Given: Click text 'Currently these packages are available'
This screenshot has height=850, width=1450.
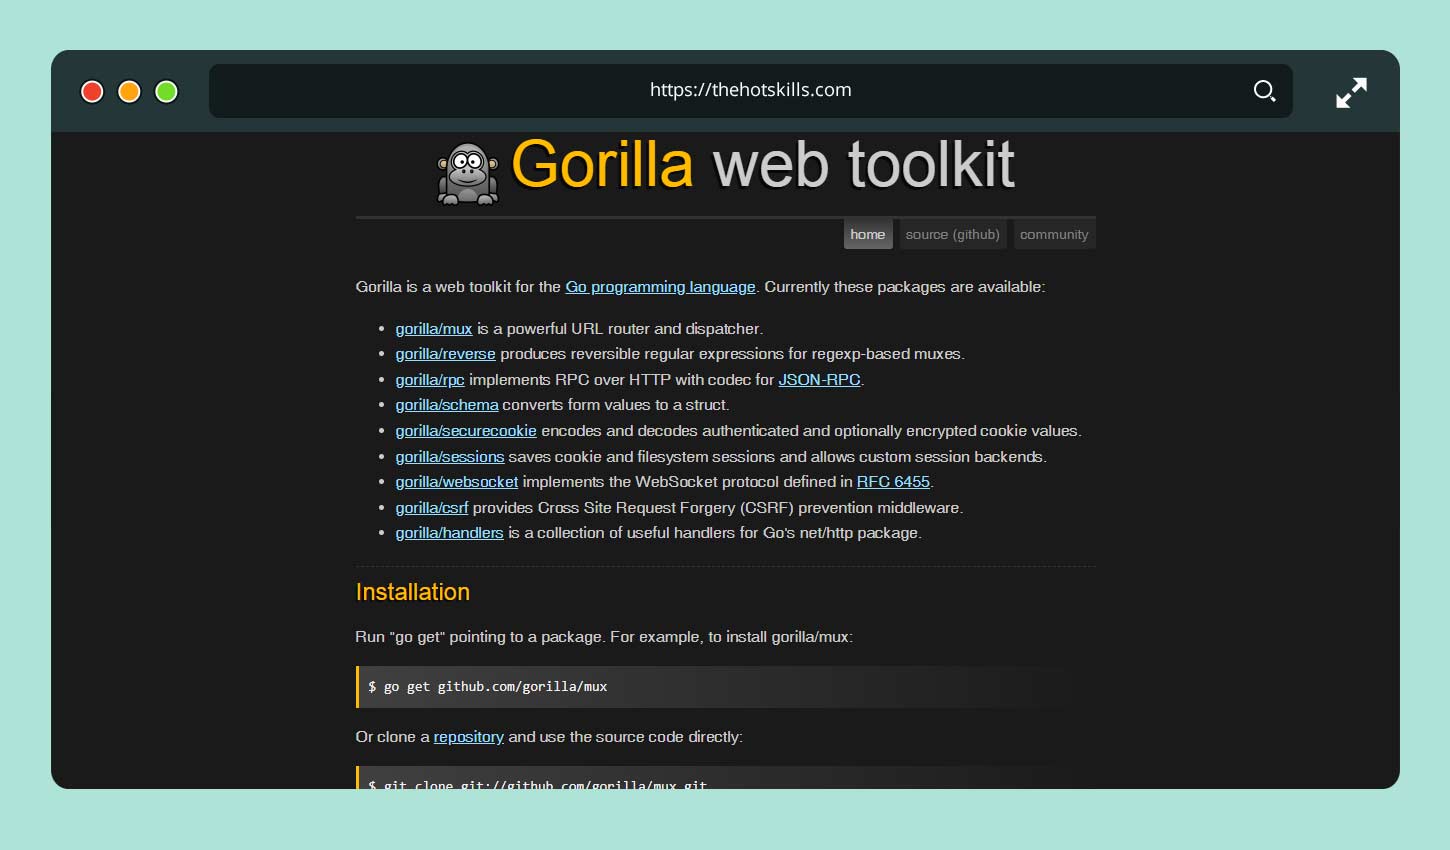Looking at the screenshot, I should (x=904, y=287).
